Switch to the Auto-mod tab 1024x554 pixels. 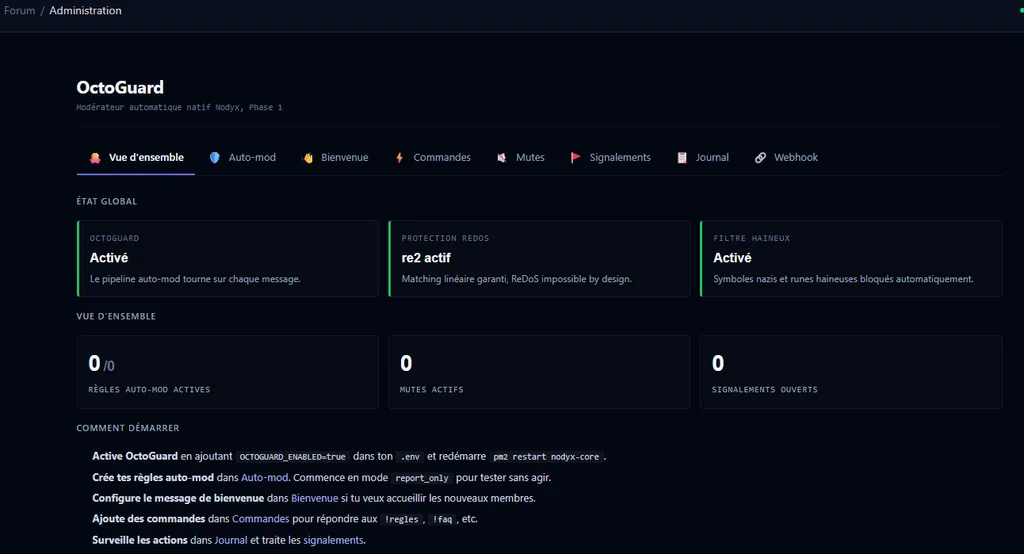click(x=242, y=157)
